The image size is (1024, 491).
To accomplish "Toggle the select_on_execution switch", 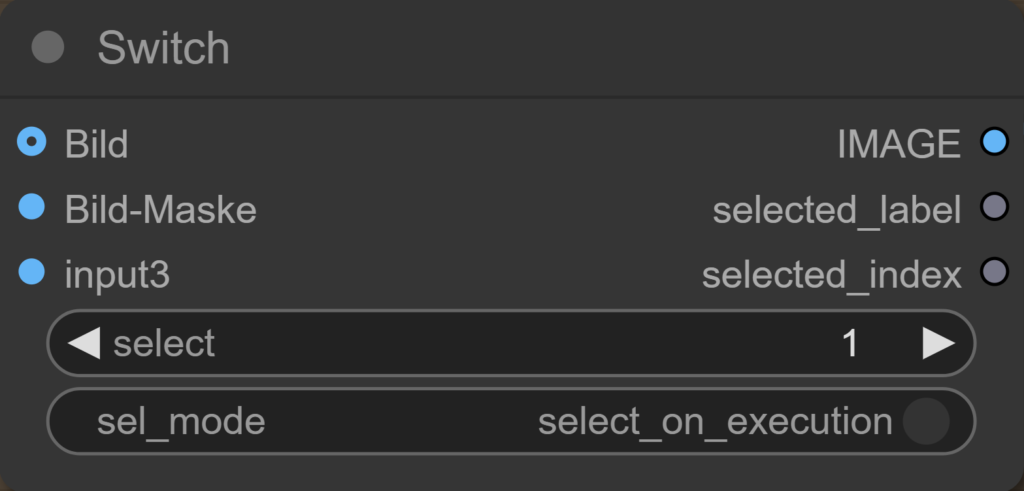I will [x=925, y=421].
